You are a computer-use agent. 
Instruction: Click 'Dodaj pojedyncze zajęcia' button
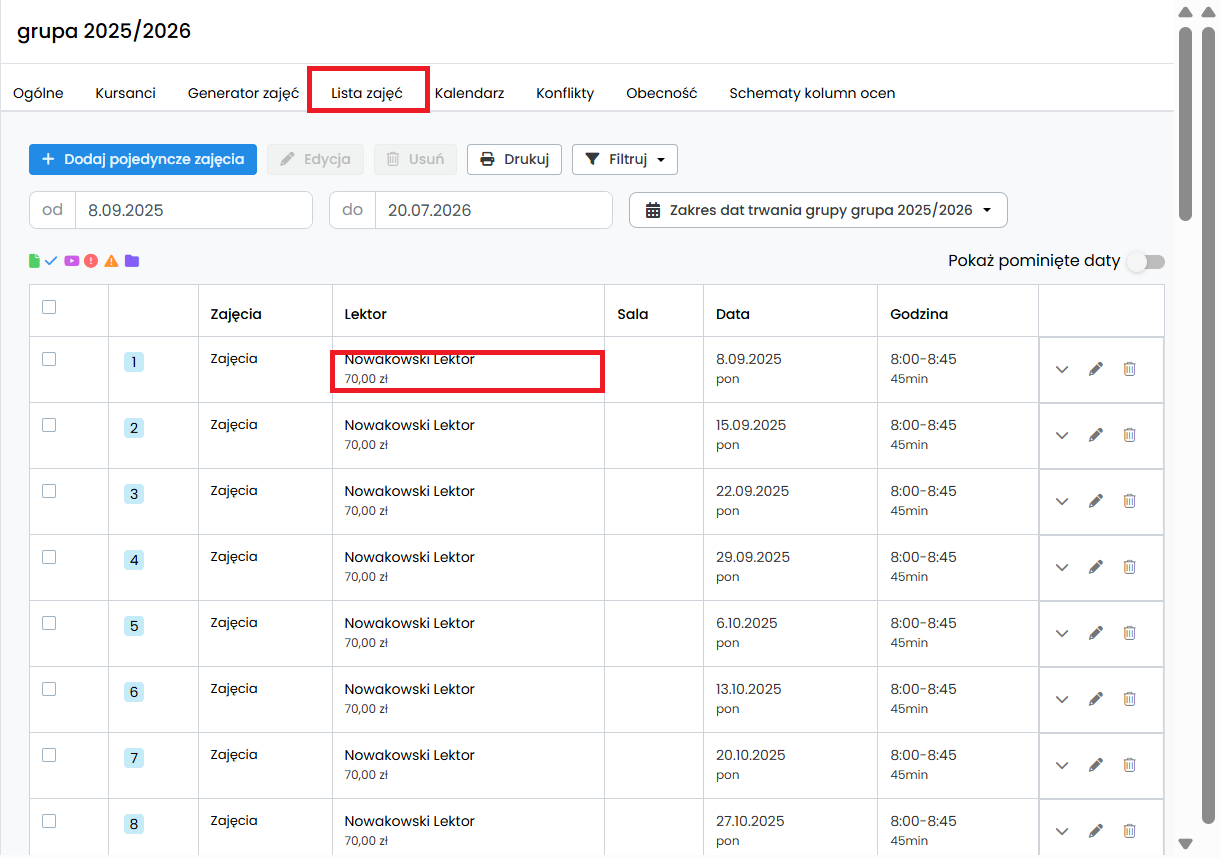(143, 159)
